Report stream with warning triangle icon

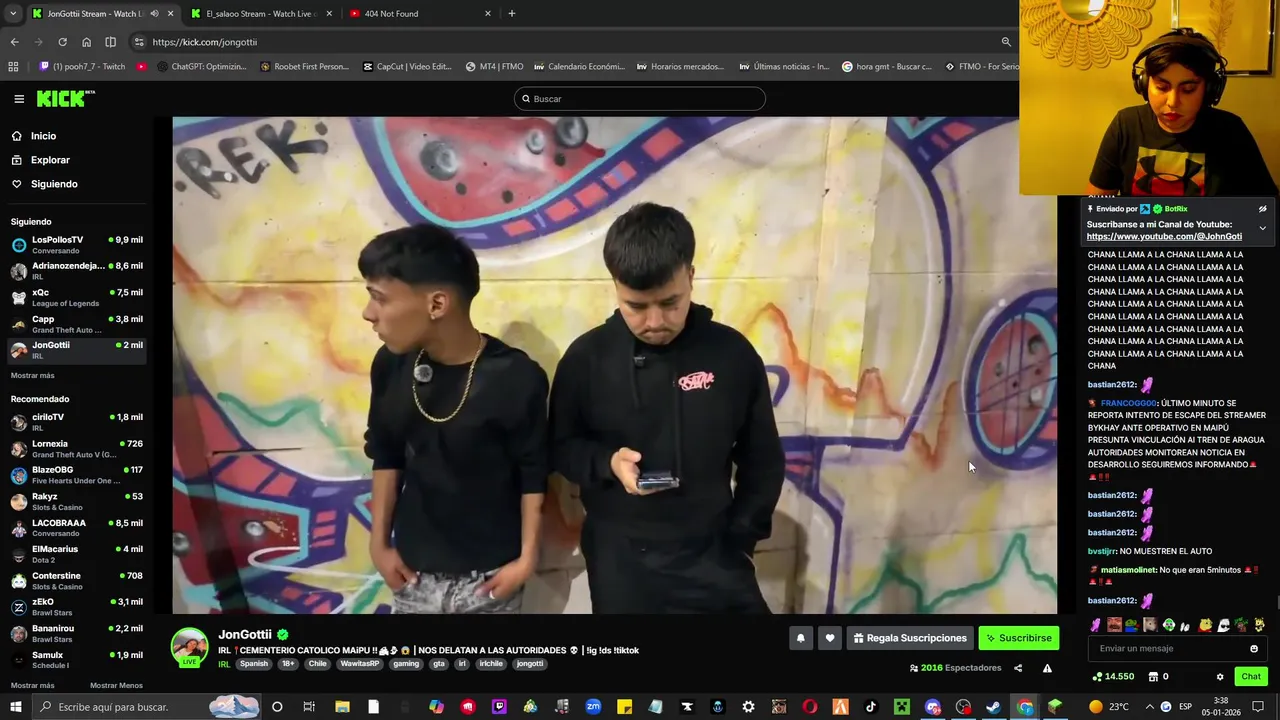(1047, 668)
